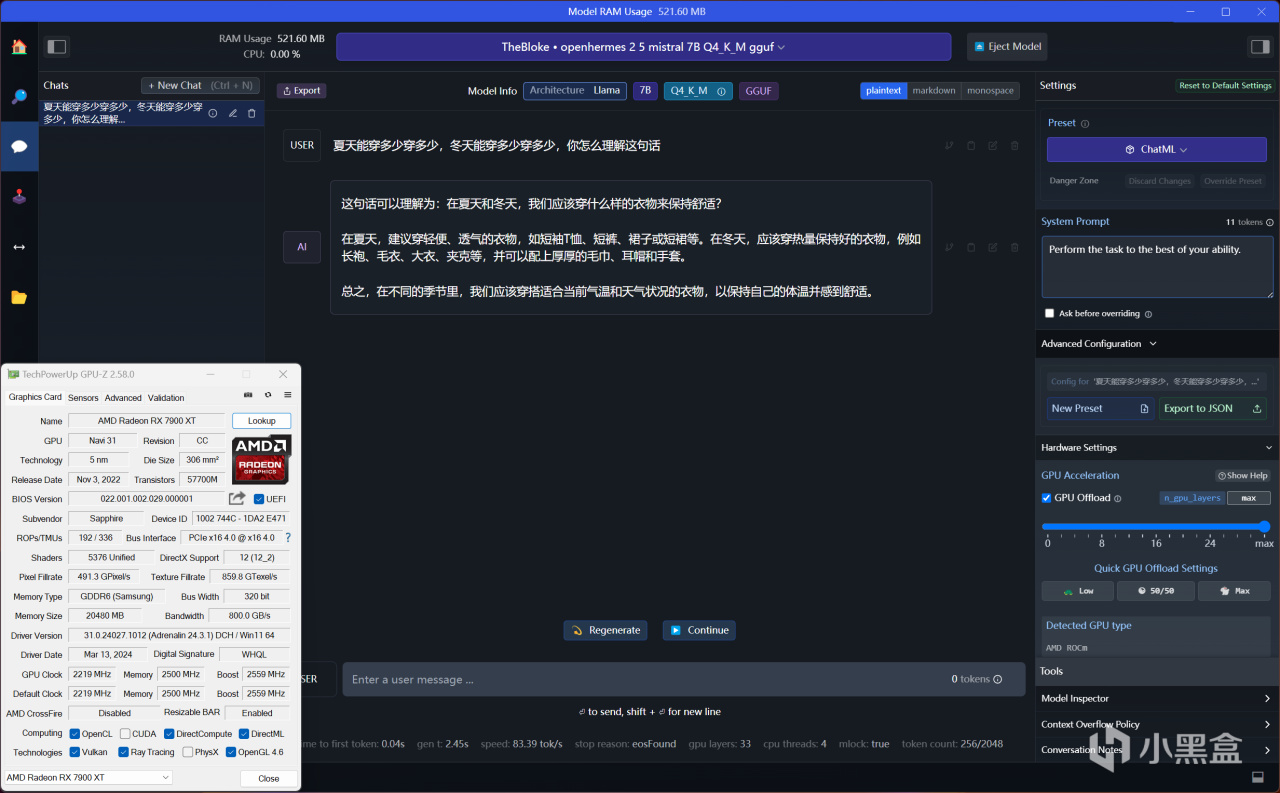Toggle the right settings sidebar panel icon

coord(1259,46)
